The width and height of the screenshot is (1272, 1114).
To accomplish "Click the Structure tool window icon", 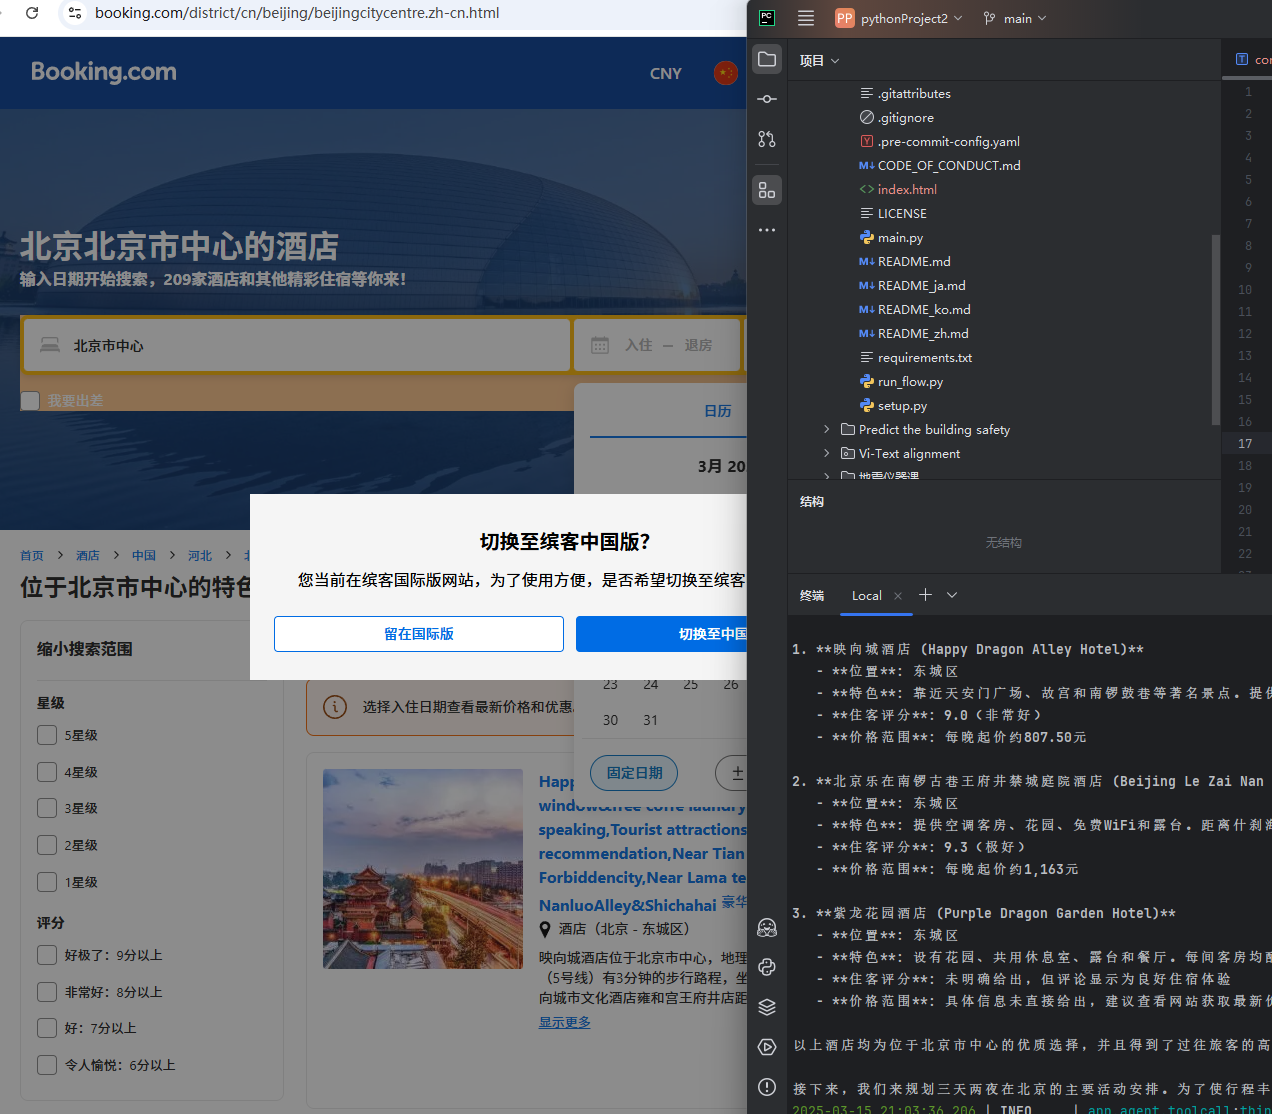I will (x=767, y=190).
